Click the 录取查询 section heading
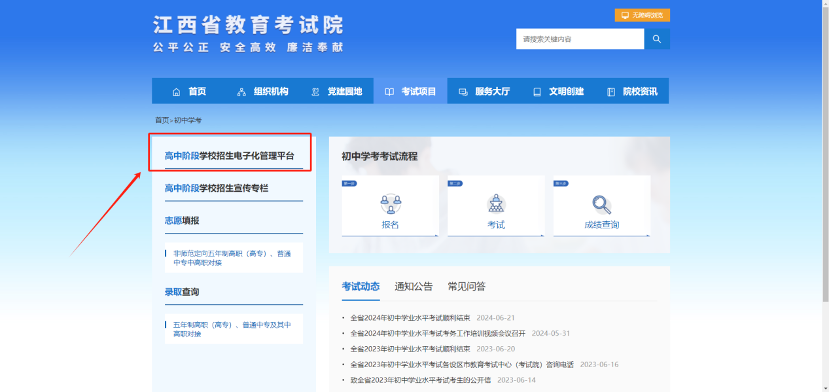The height and width of the screenshot is (392, 830). 182,292
